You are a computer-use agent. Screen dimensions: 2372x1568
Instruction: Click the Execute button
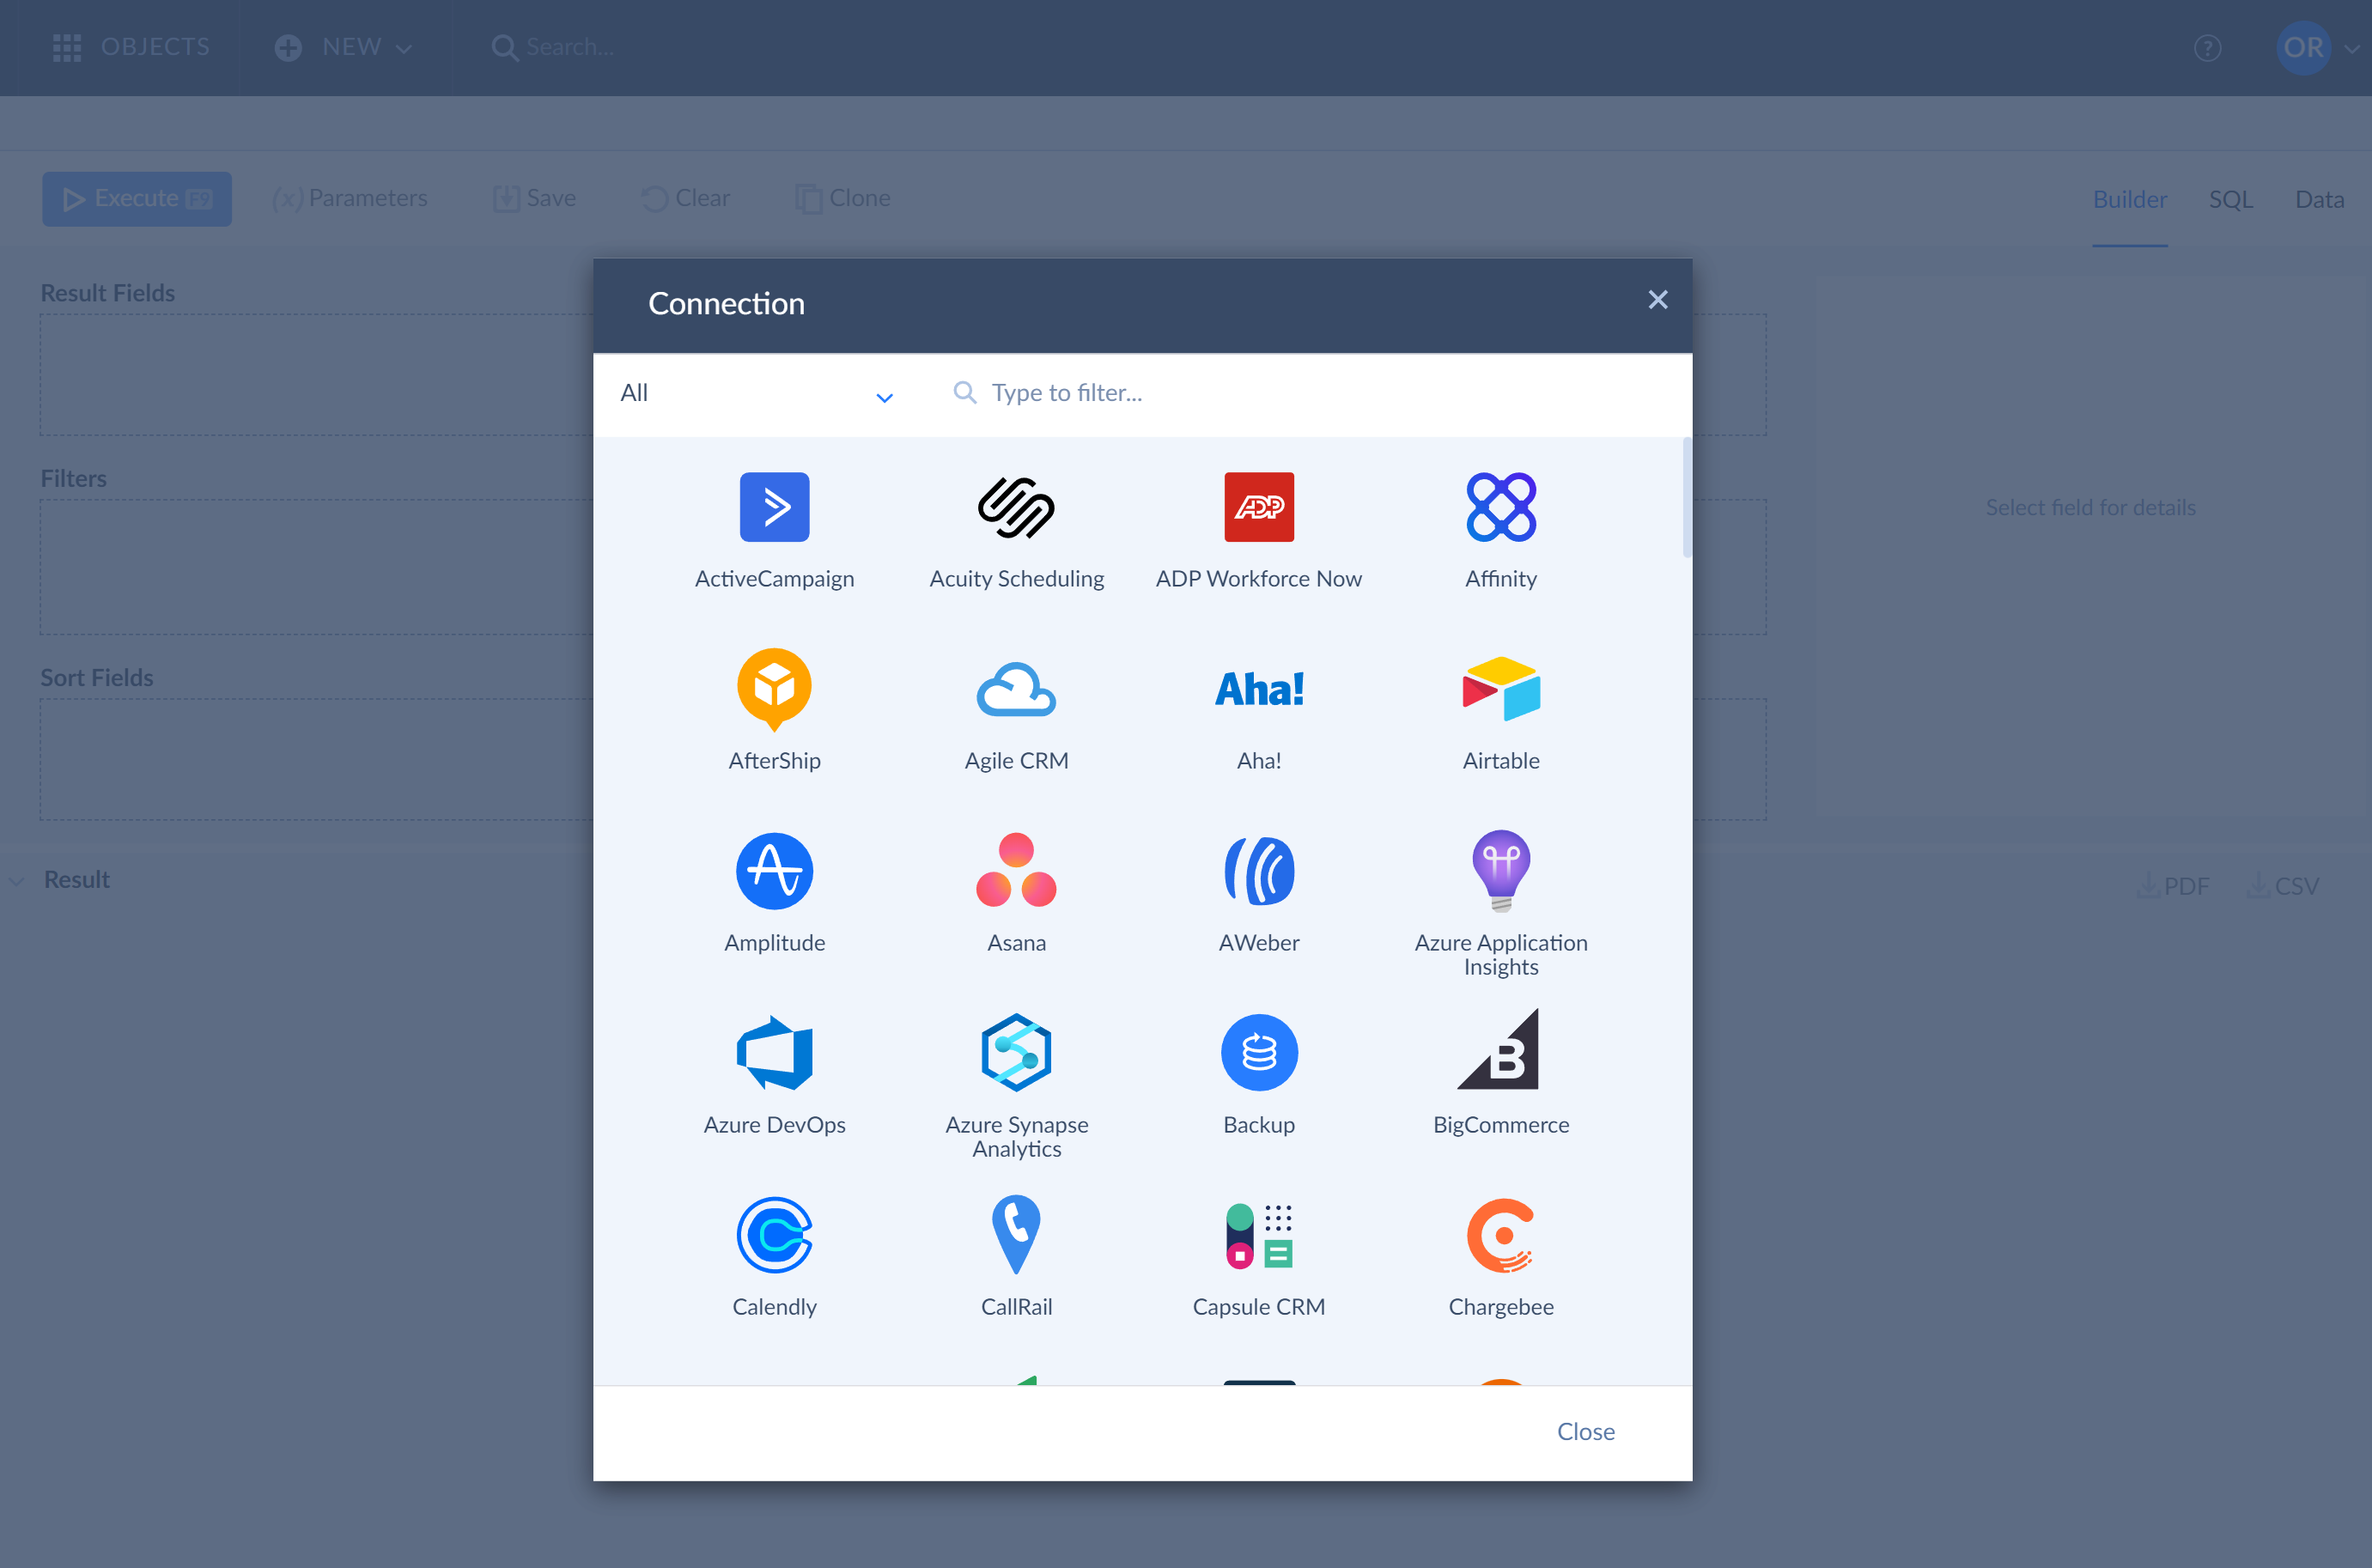click(138, 198)
